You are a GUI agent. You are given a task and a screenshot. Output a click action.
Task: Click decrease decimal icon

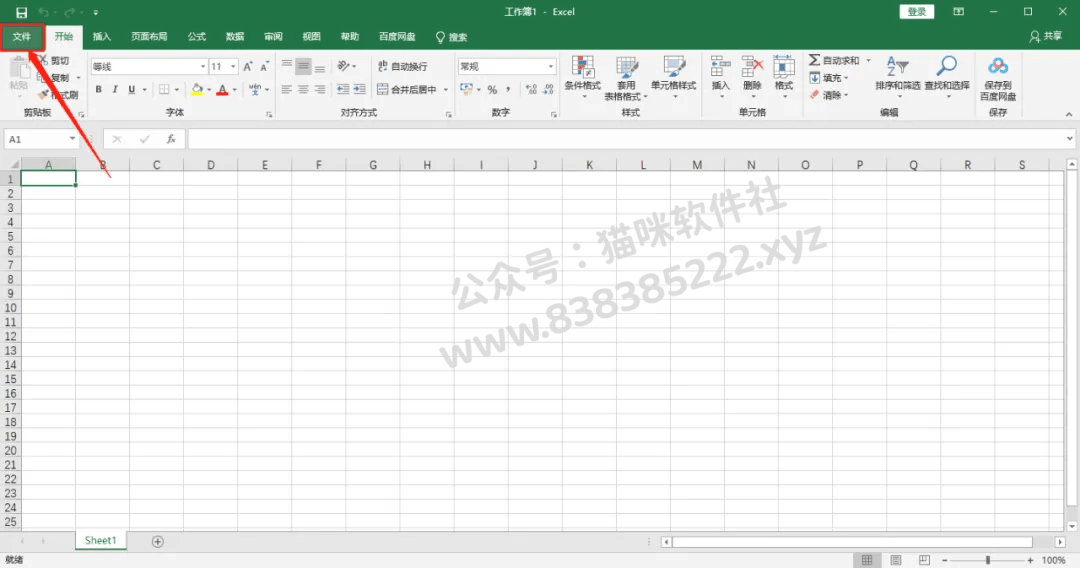pos(548,90)
